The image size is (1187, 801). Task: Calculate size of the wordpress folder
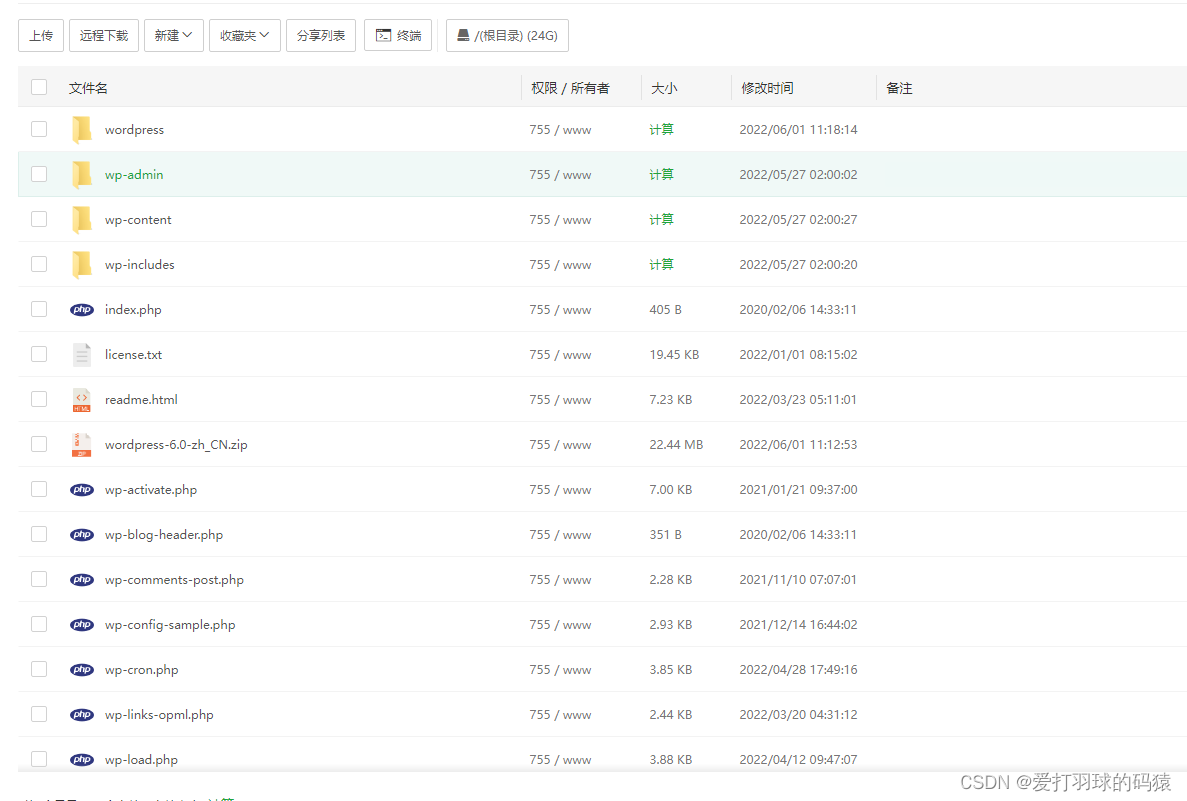coord(661,129)
